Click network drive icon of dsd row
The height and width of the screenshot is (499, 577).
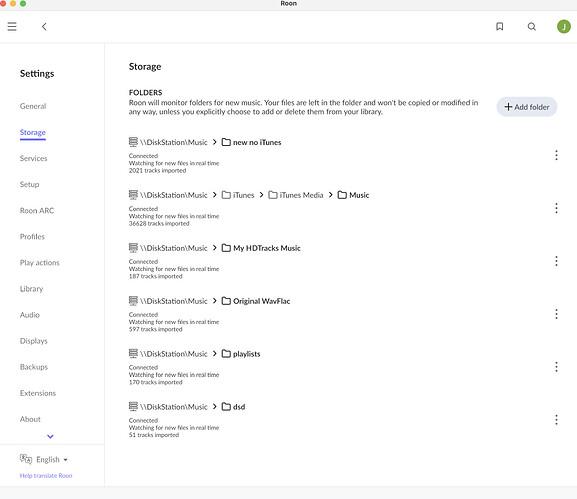(x=133, y=407)
